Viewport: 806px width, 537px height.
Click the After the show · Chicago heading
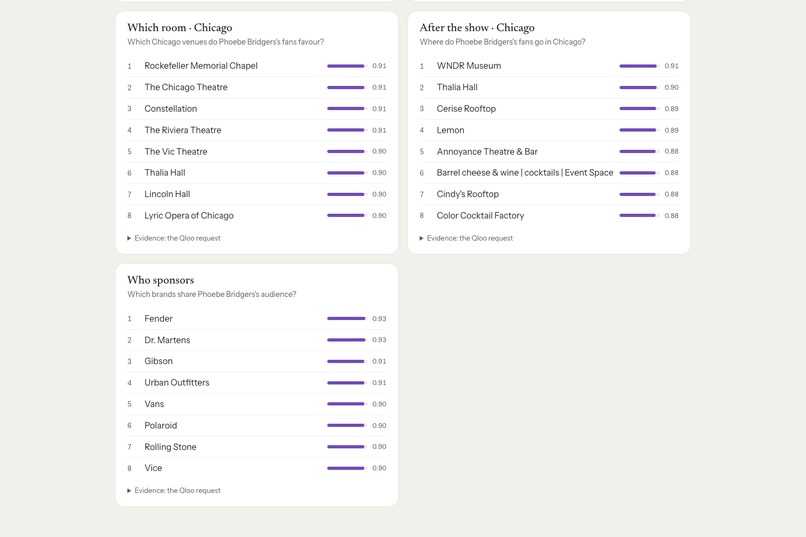pos(477,28)
